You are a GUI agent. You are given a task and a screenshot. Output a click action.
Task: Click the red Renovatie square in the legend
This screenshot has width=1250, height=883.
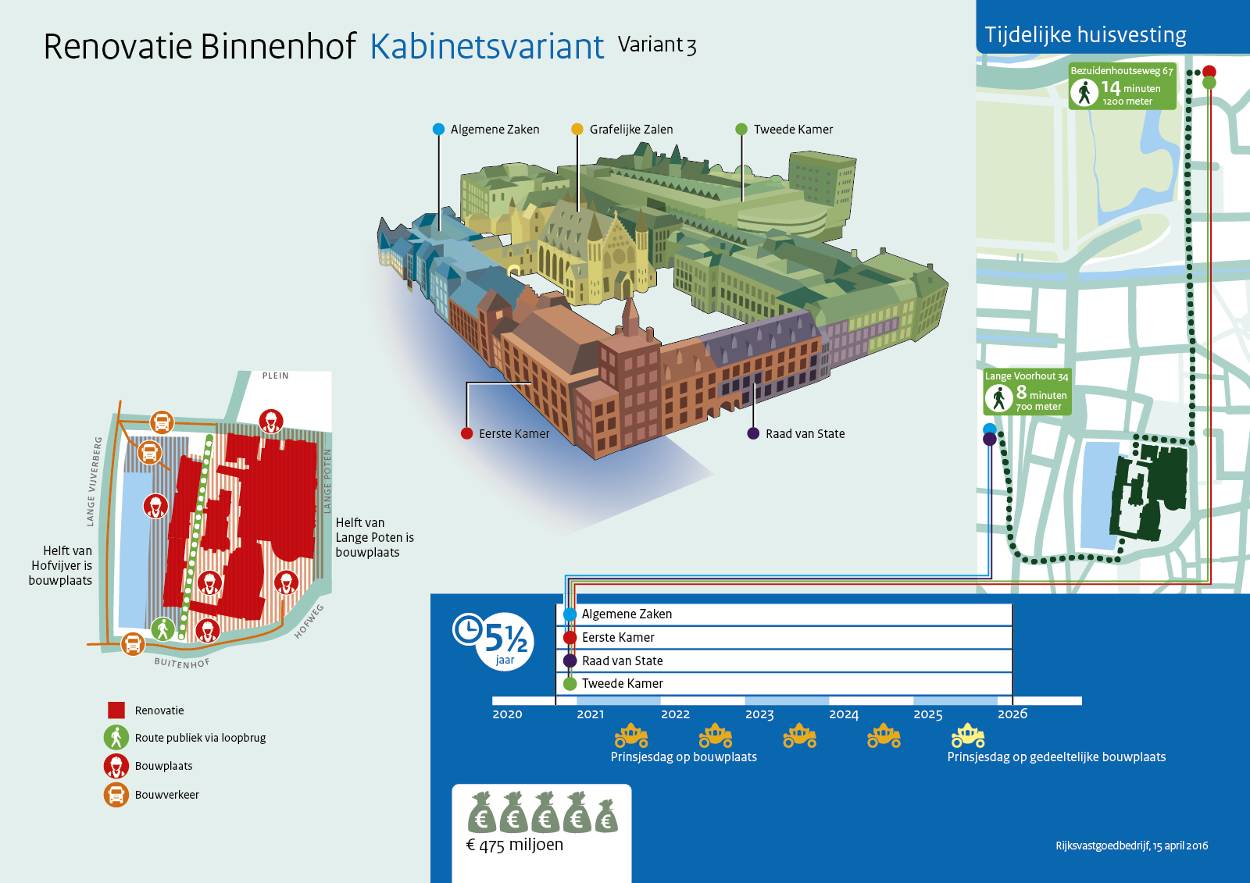(x=116, y=710)
